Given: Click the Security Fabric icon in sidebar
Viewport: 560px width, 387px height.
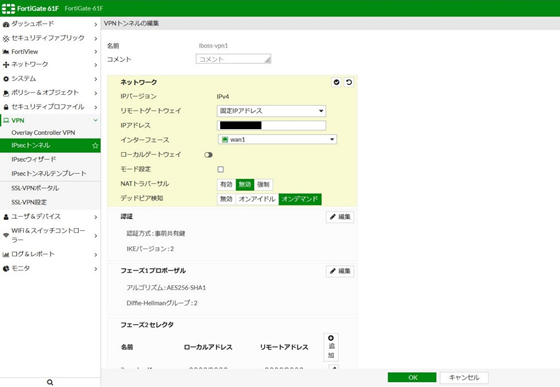Looking at the screenshot, I should pos(6,38).
